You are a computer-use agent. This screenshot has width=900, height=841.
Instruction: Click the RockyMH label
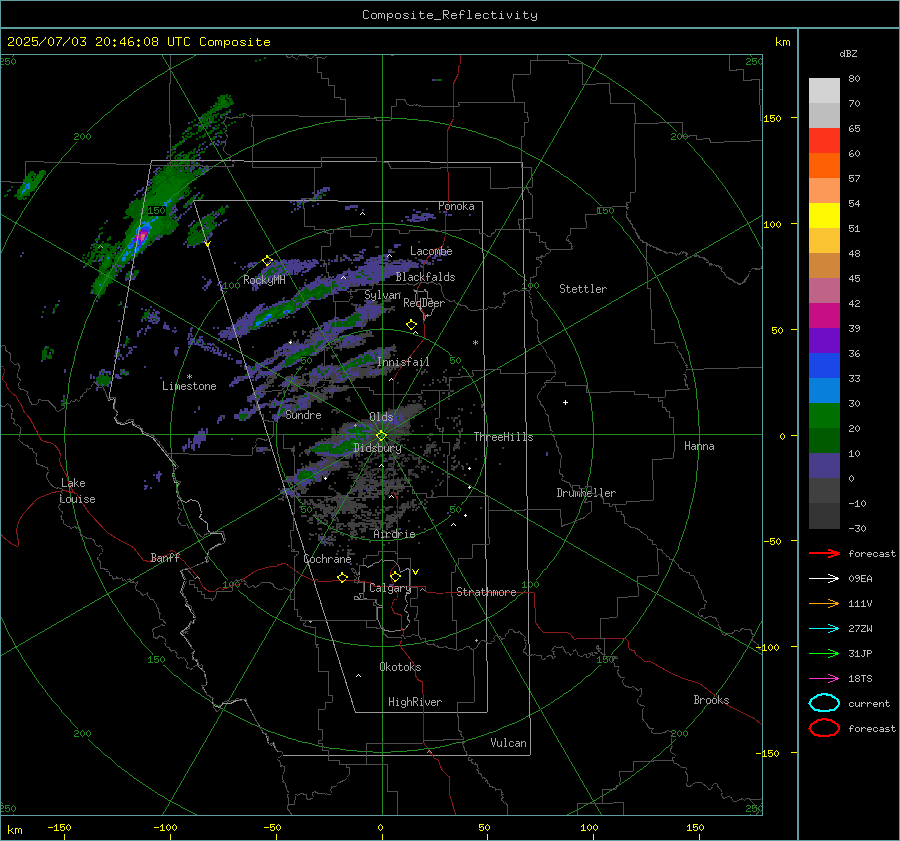[x=264, y=280]
